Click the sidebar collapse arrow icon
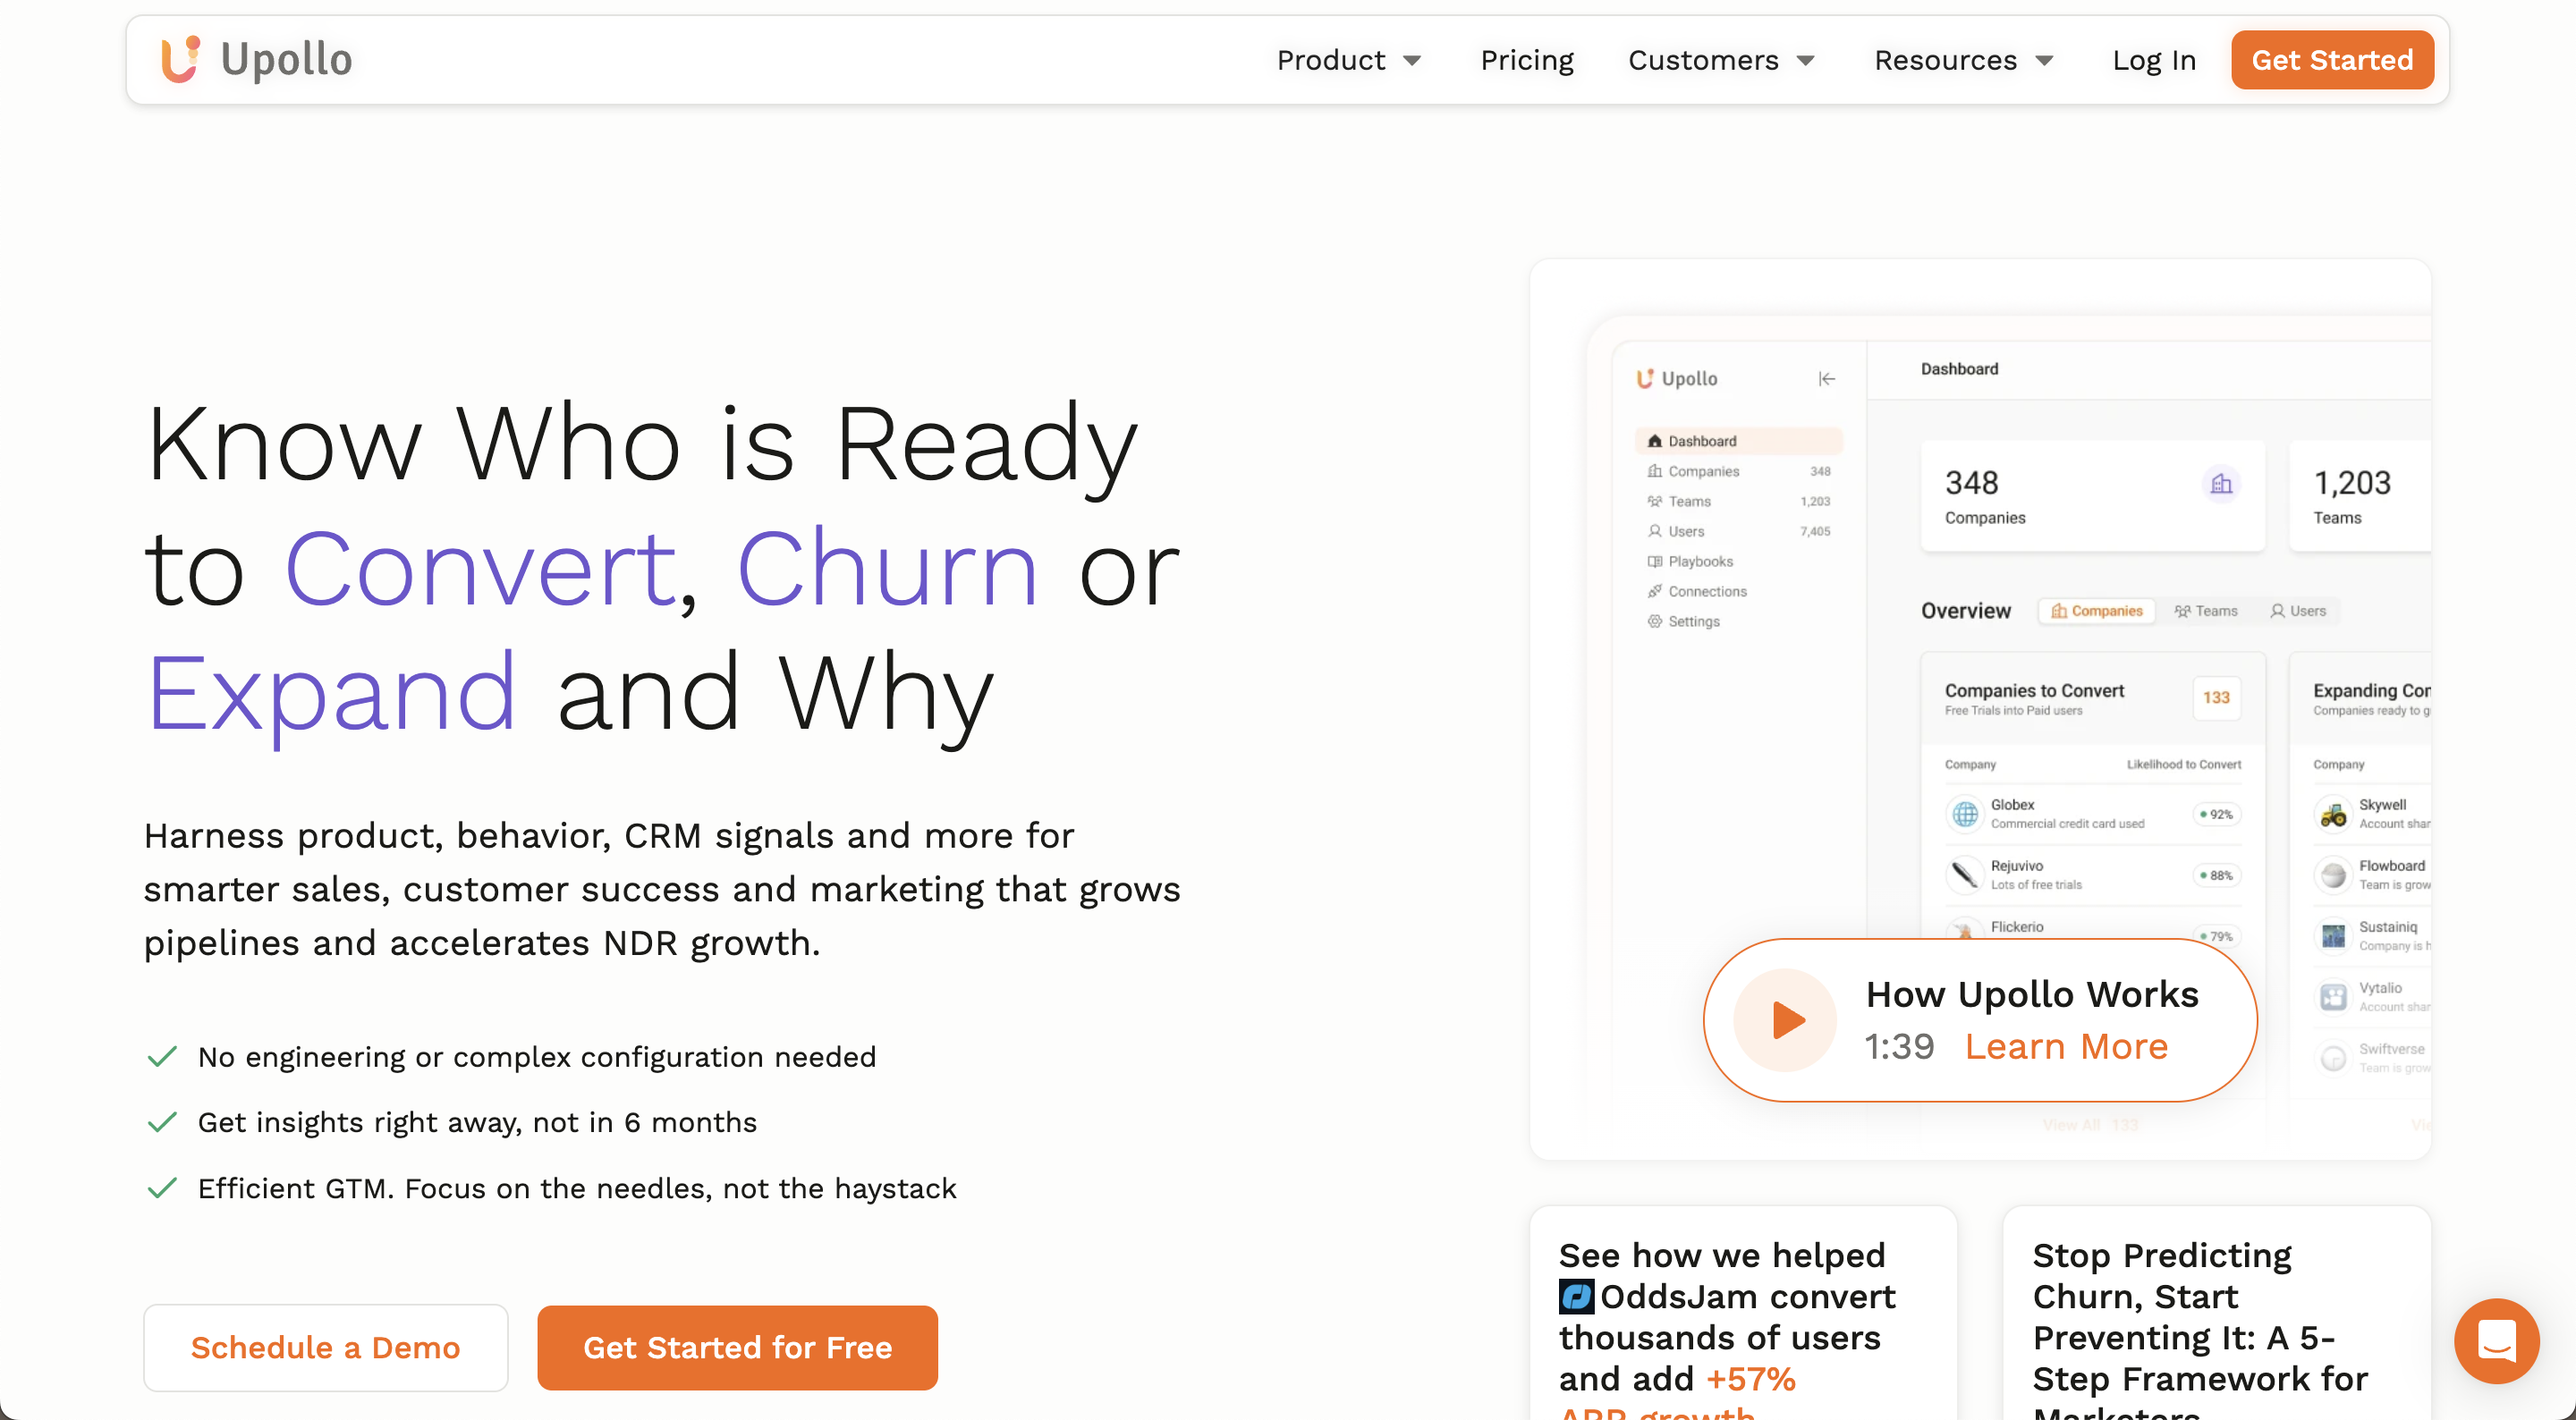Image resolution: width=2576 pixels, height=1420 pixels. 1827,379
